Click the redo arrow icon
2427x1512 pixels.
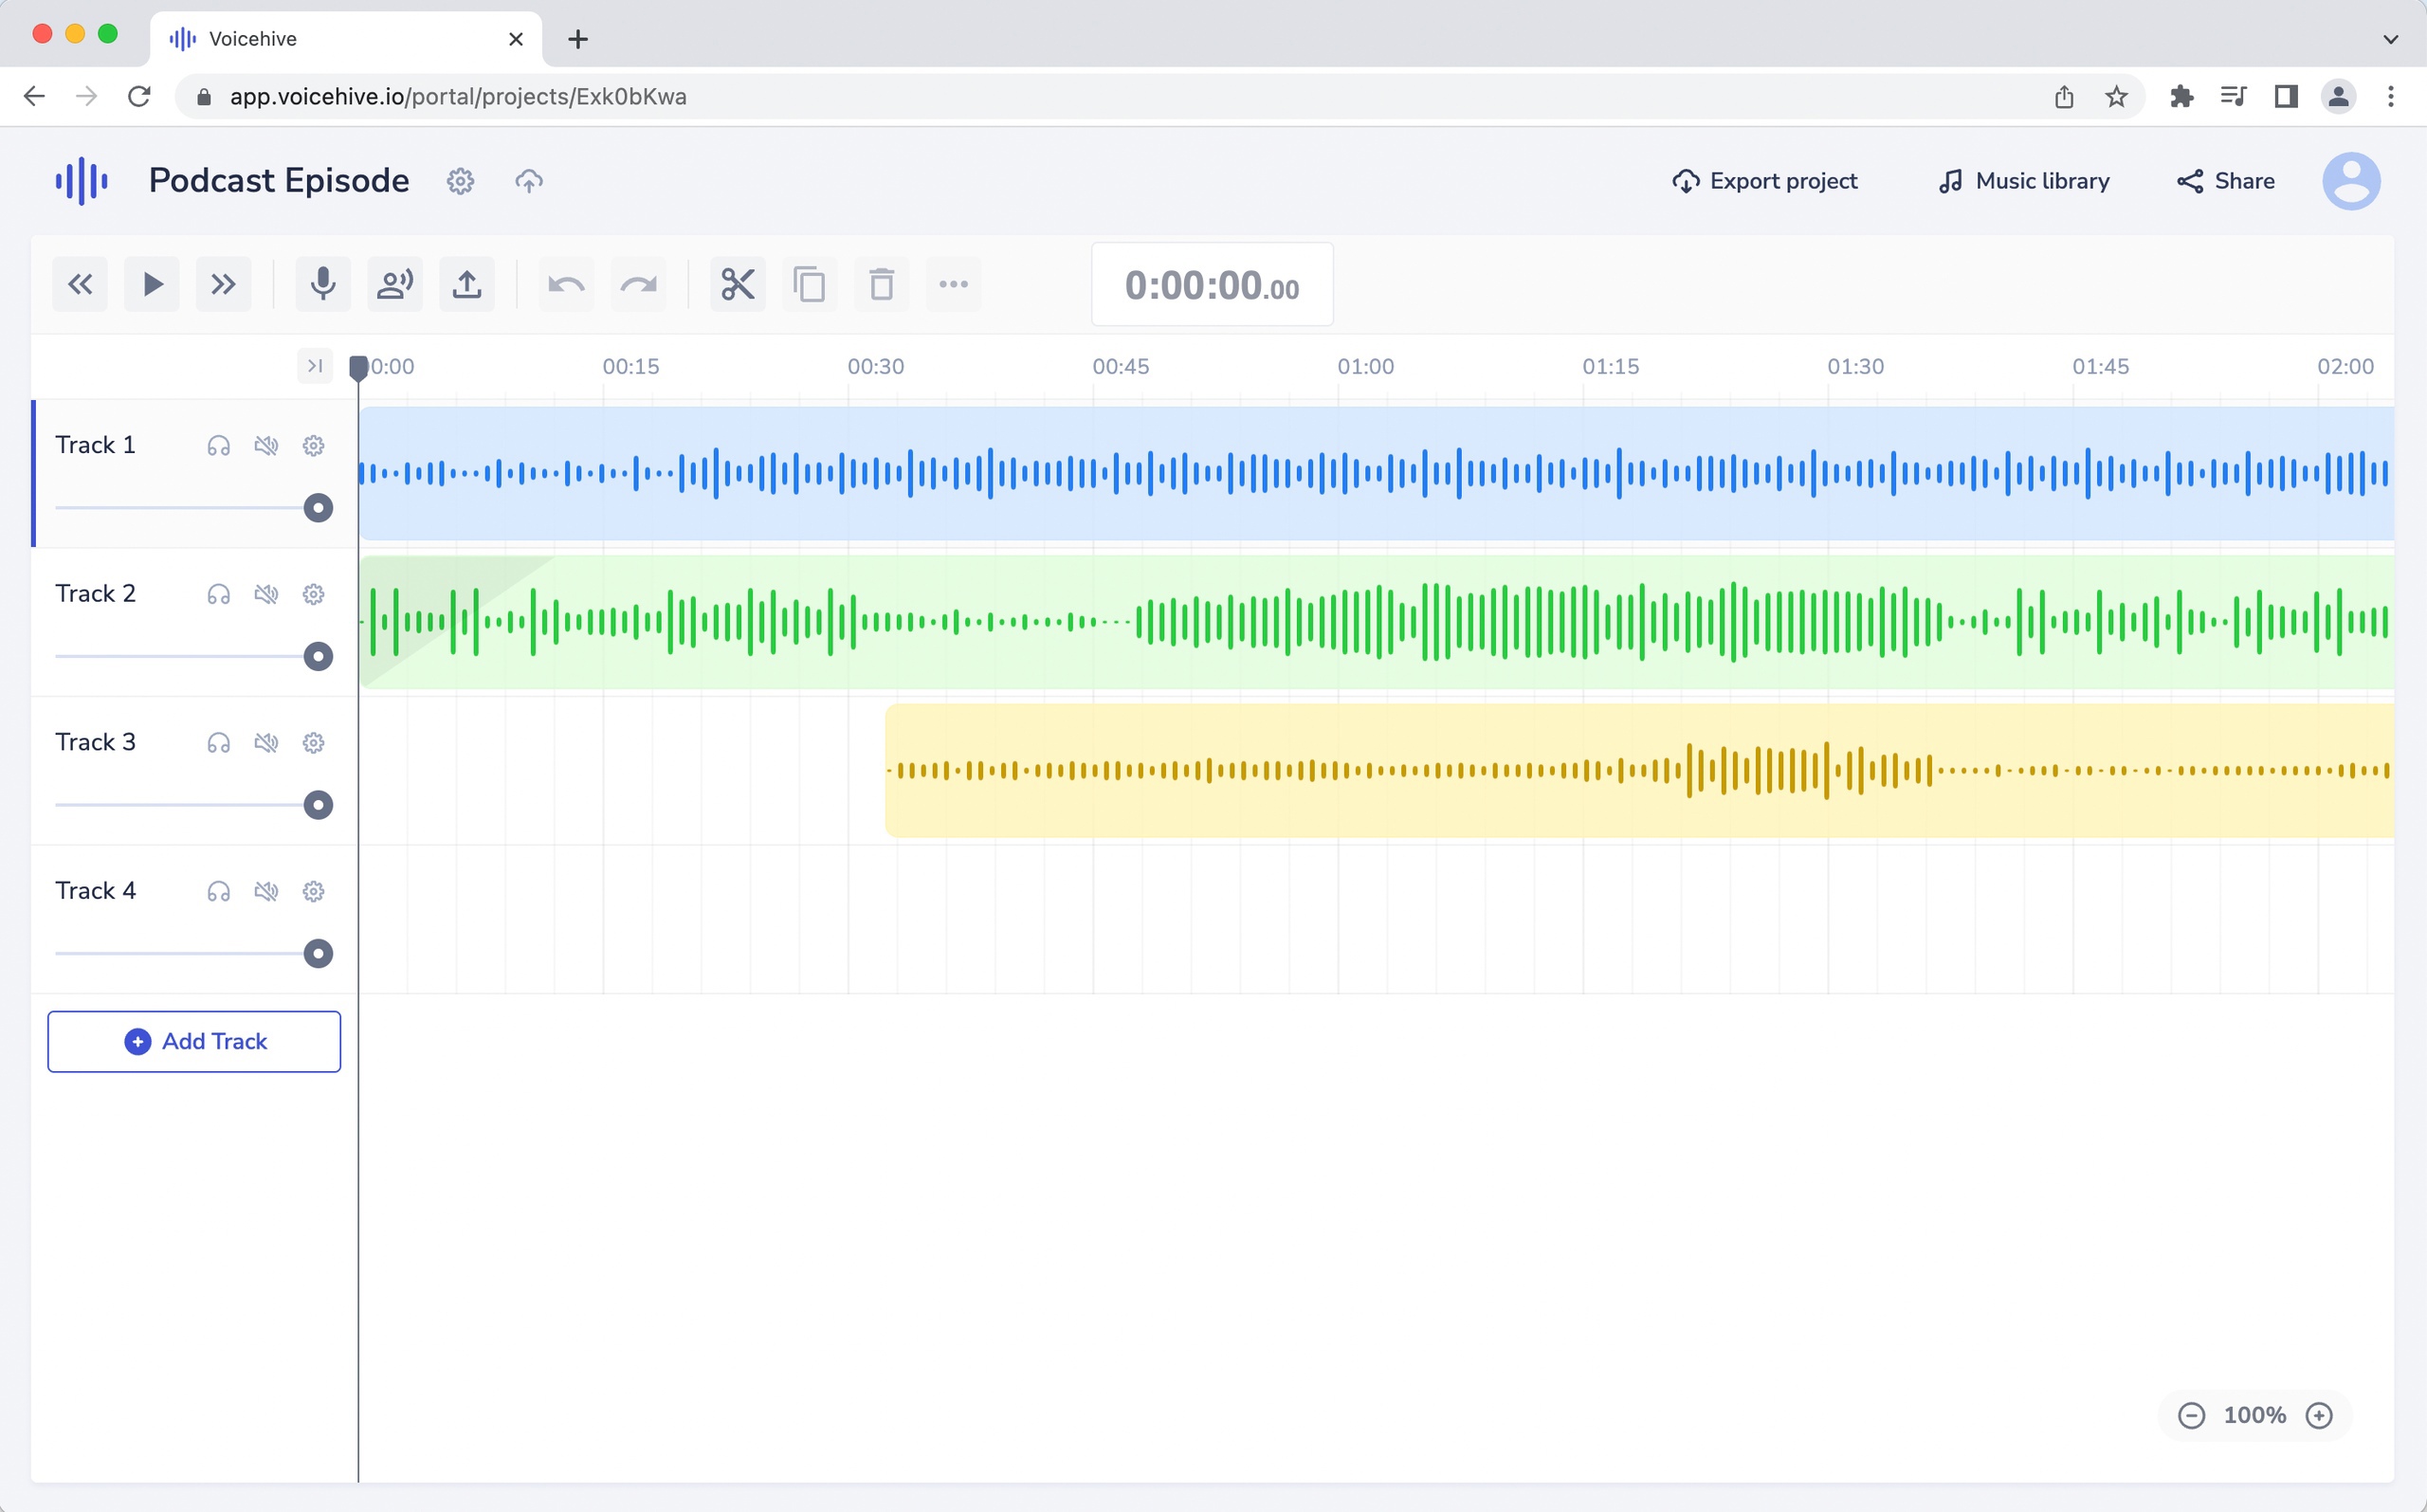point(638,285)
